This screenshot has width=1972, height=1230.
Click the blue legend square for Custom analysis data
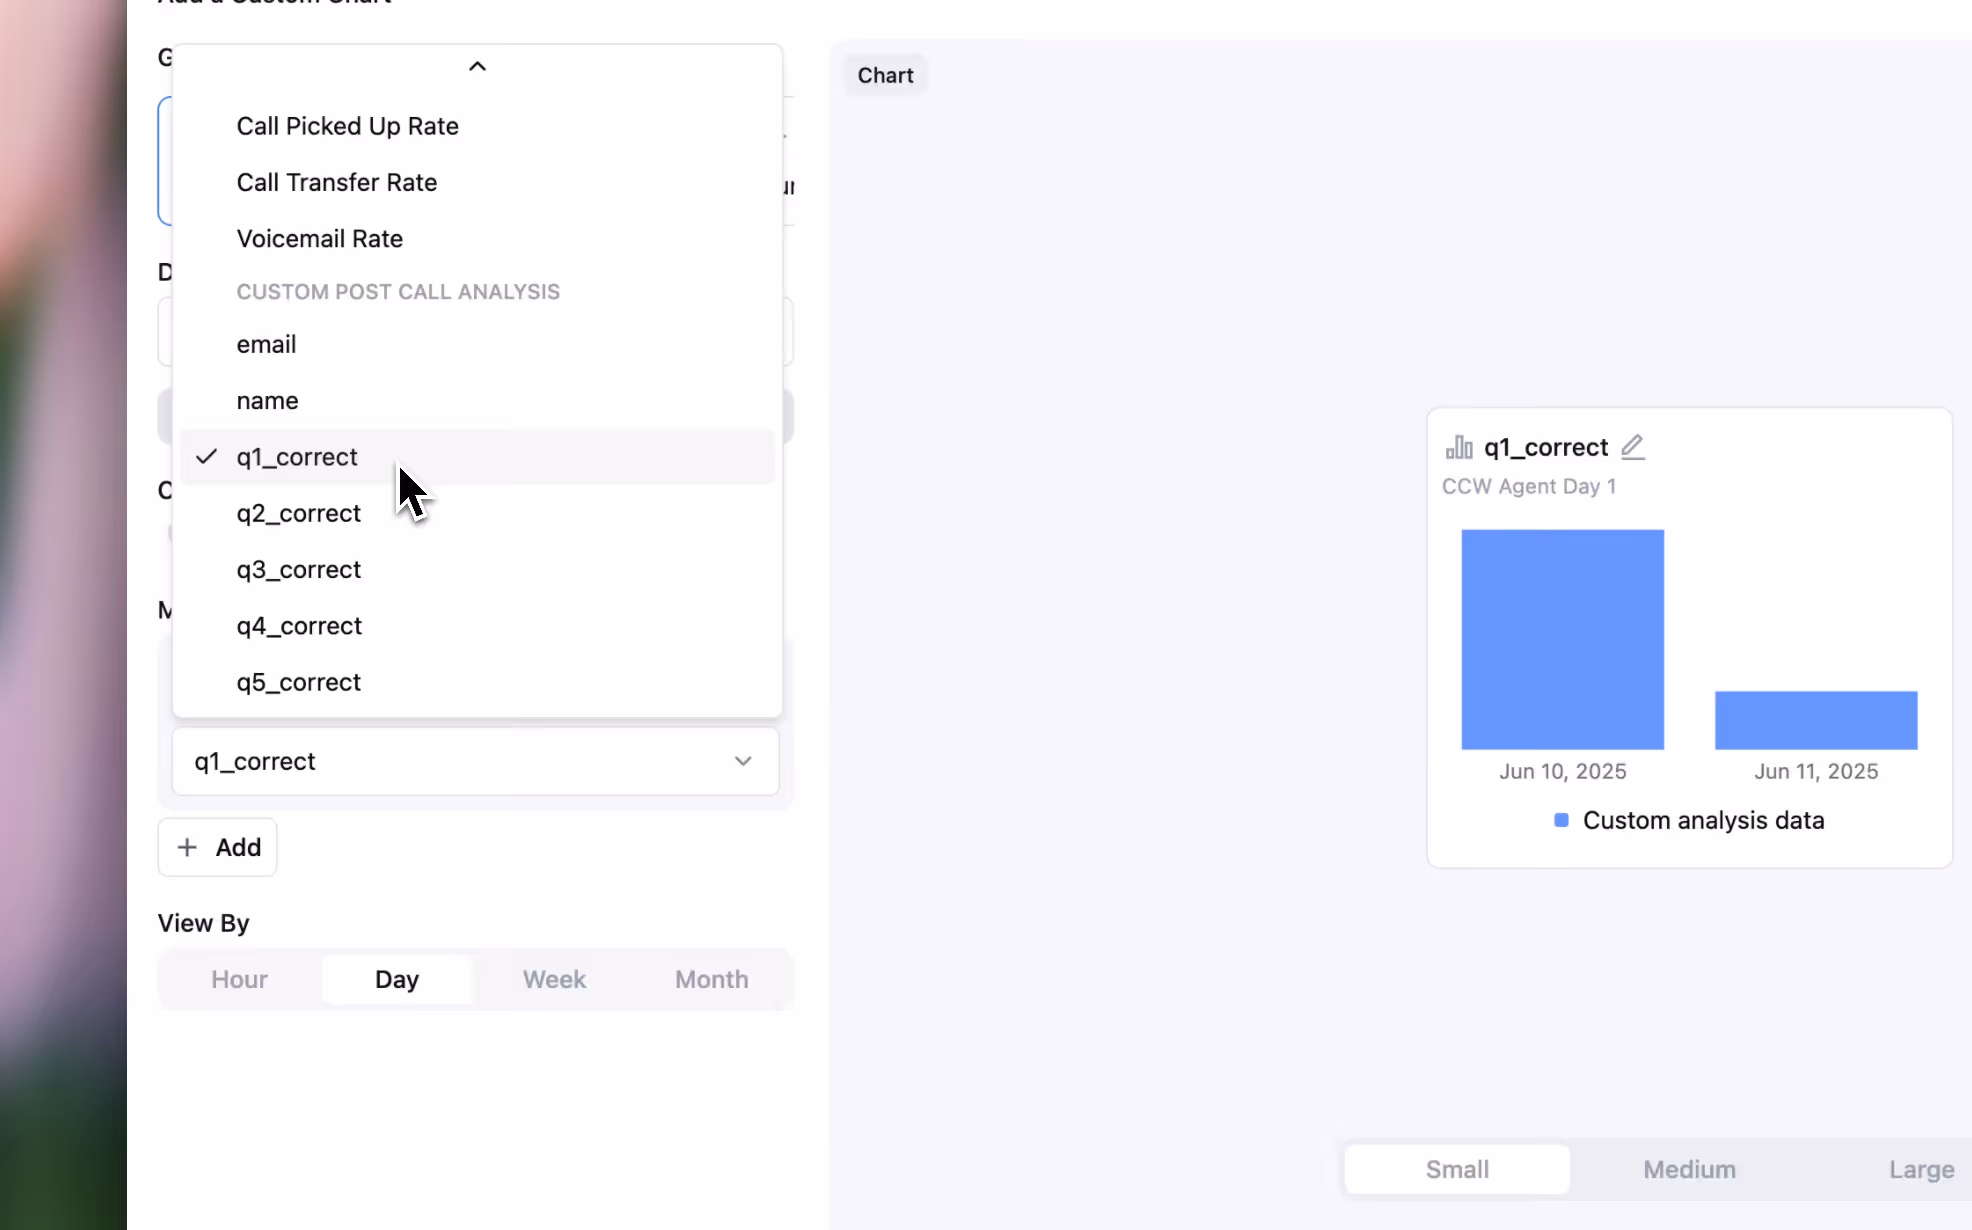coord(1561,820)
